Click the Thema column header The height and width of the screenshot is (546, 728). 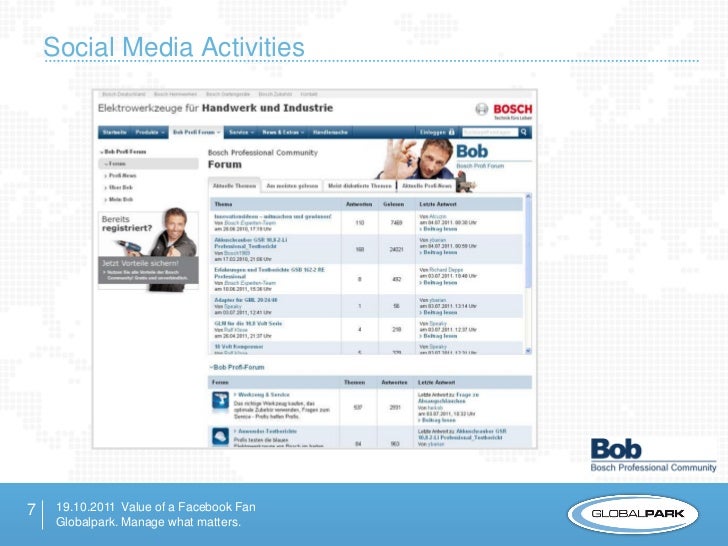[x=223, y=204]
